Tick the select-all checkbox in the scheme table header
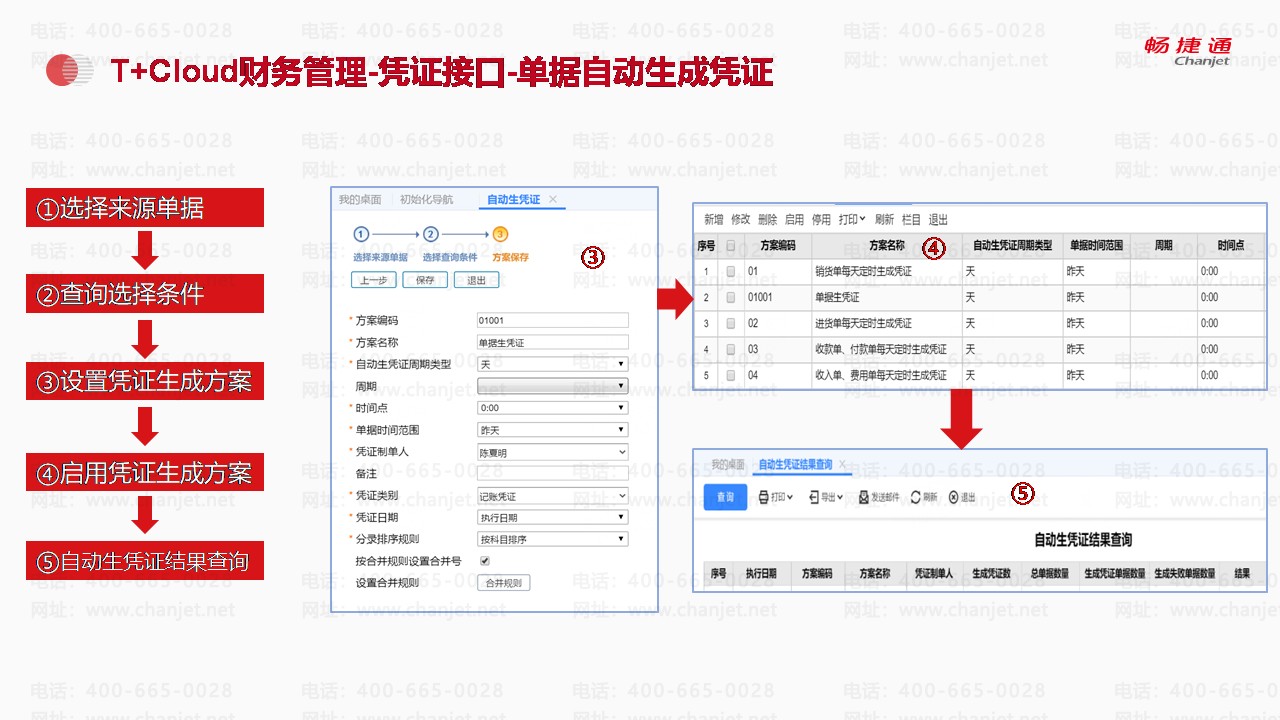 [731, 245]
